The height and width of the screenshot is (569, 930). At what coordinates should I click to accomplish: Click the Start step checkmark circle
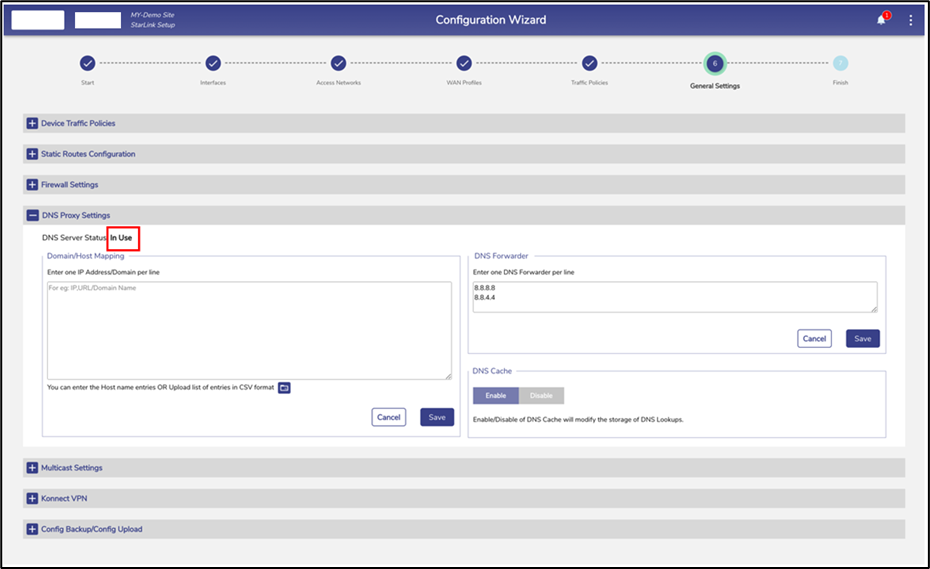point(87,63)
